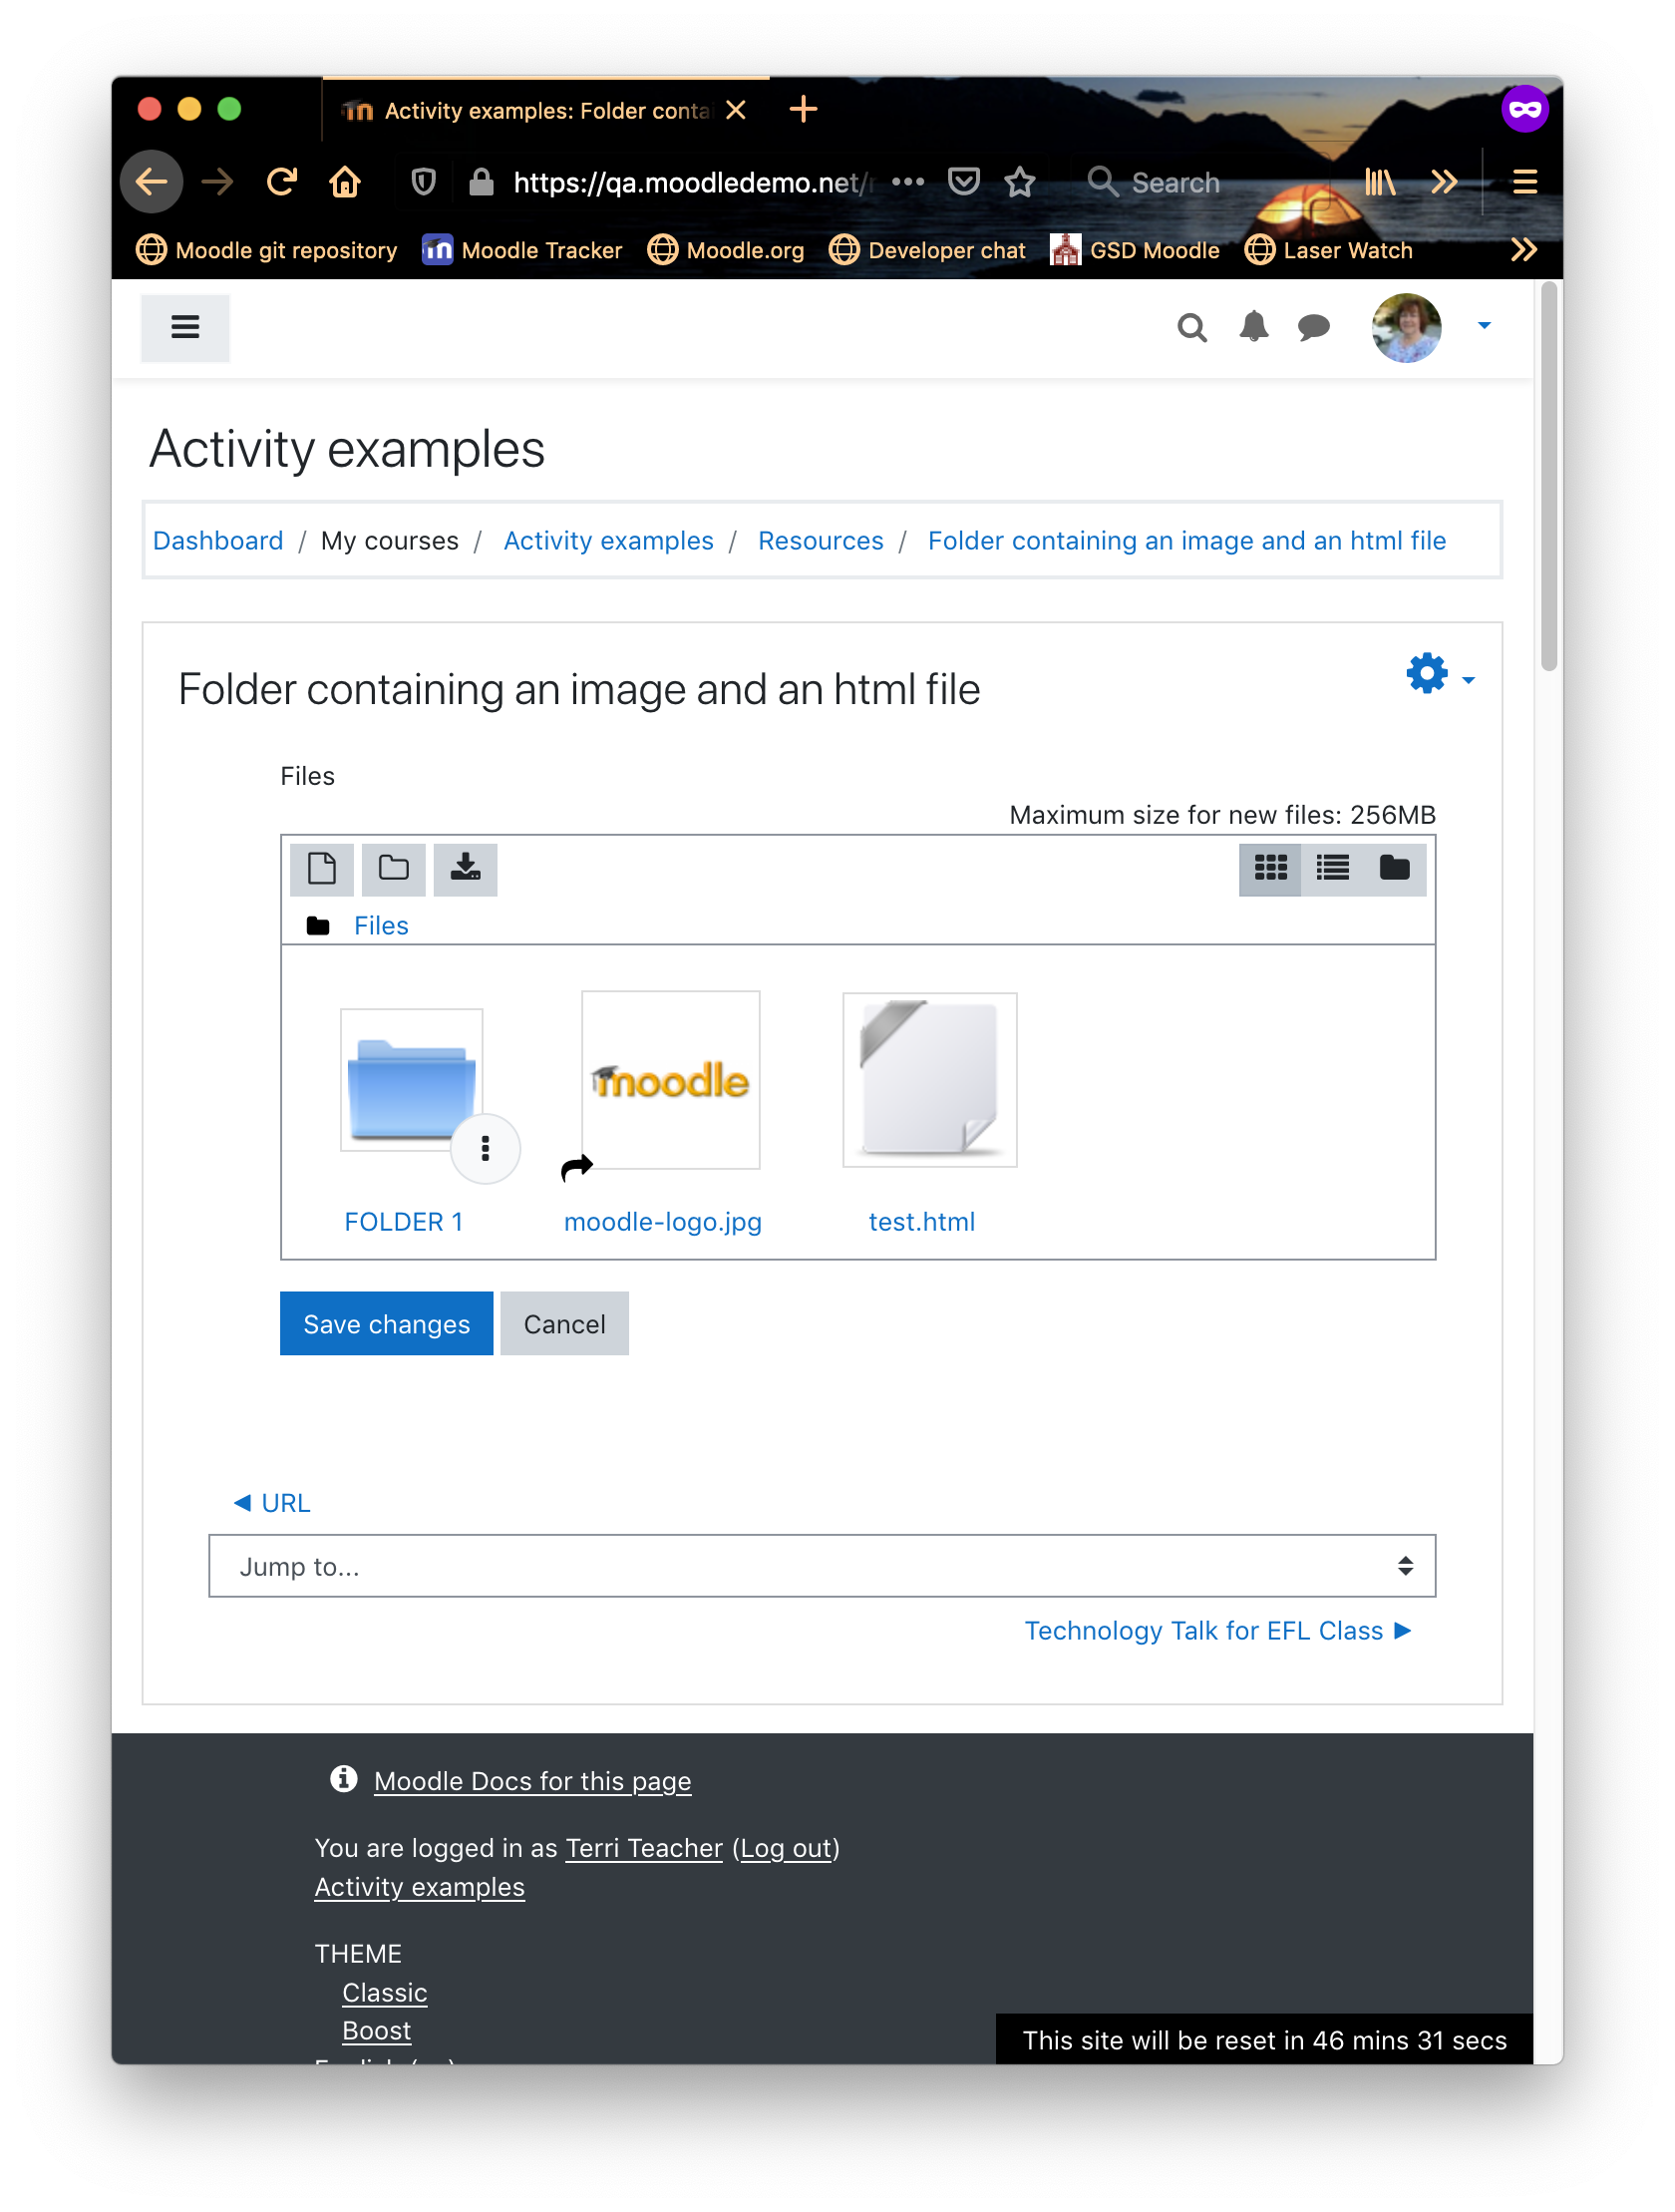The height and width of the screenshot is (2212, 1675).
Task: Open the tracking protection shield icon
Action: pos(424,182)
